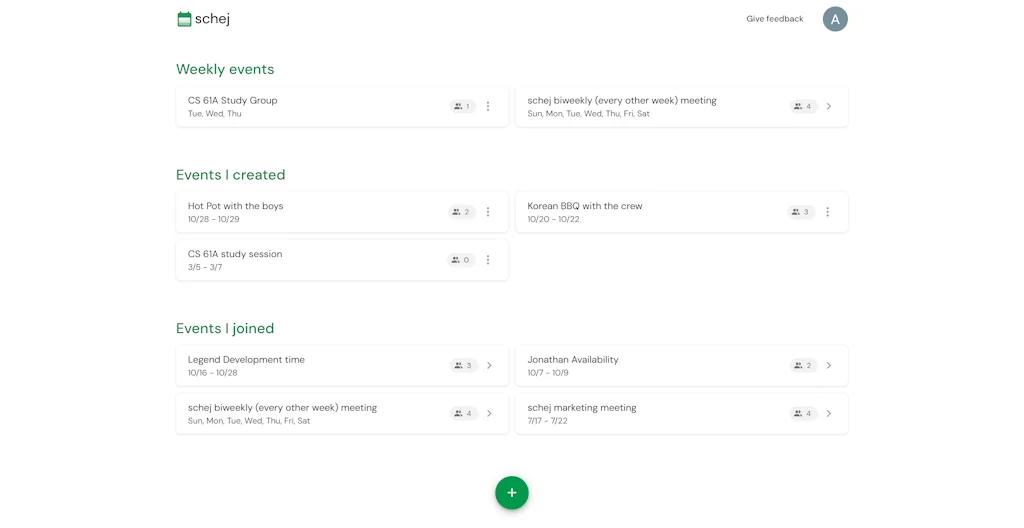Open the user avatar account menu

(x=834, y=19)
